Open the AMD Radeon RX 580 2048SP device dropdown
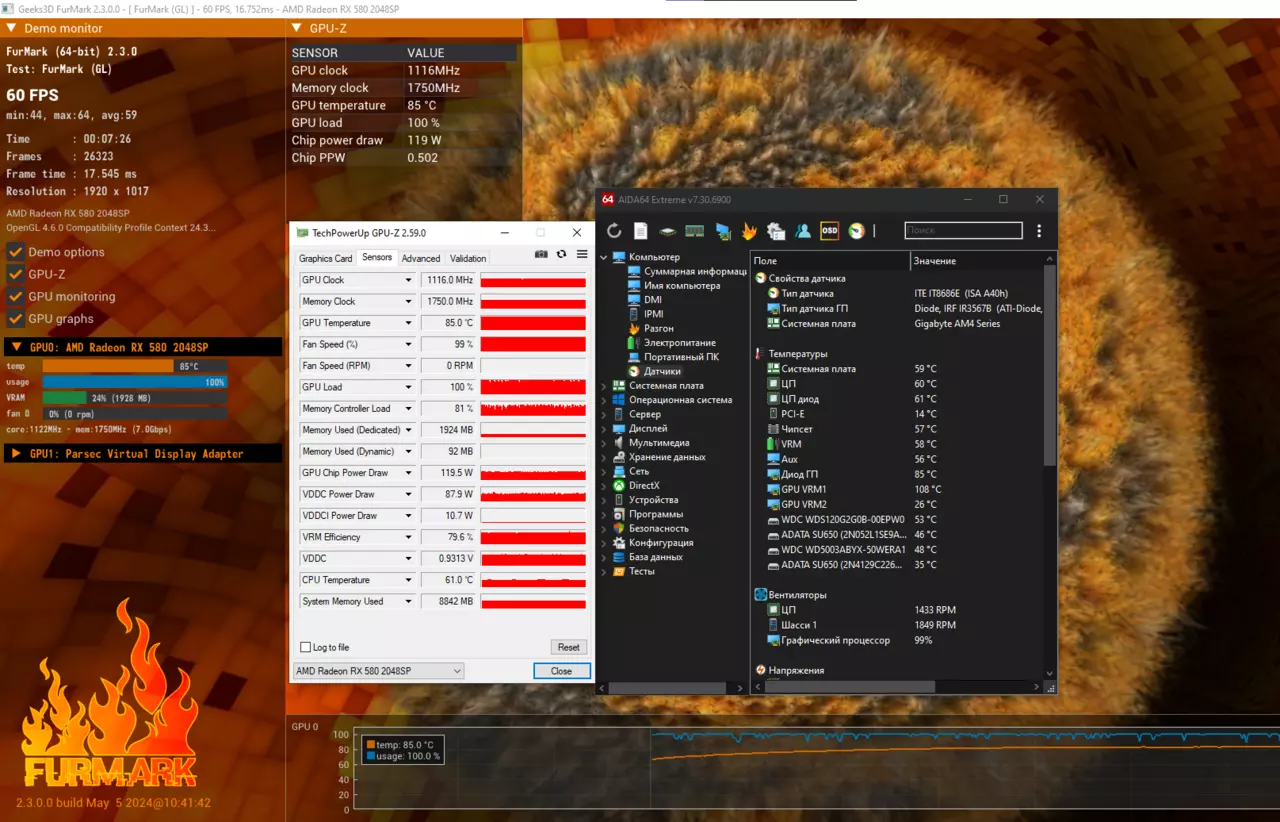The height and width of the screenshot is (822, 1280). pos(379,671)
